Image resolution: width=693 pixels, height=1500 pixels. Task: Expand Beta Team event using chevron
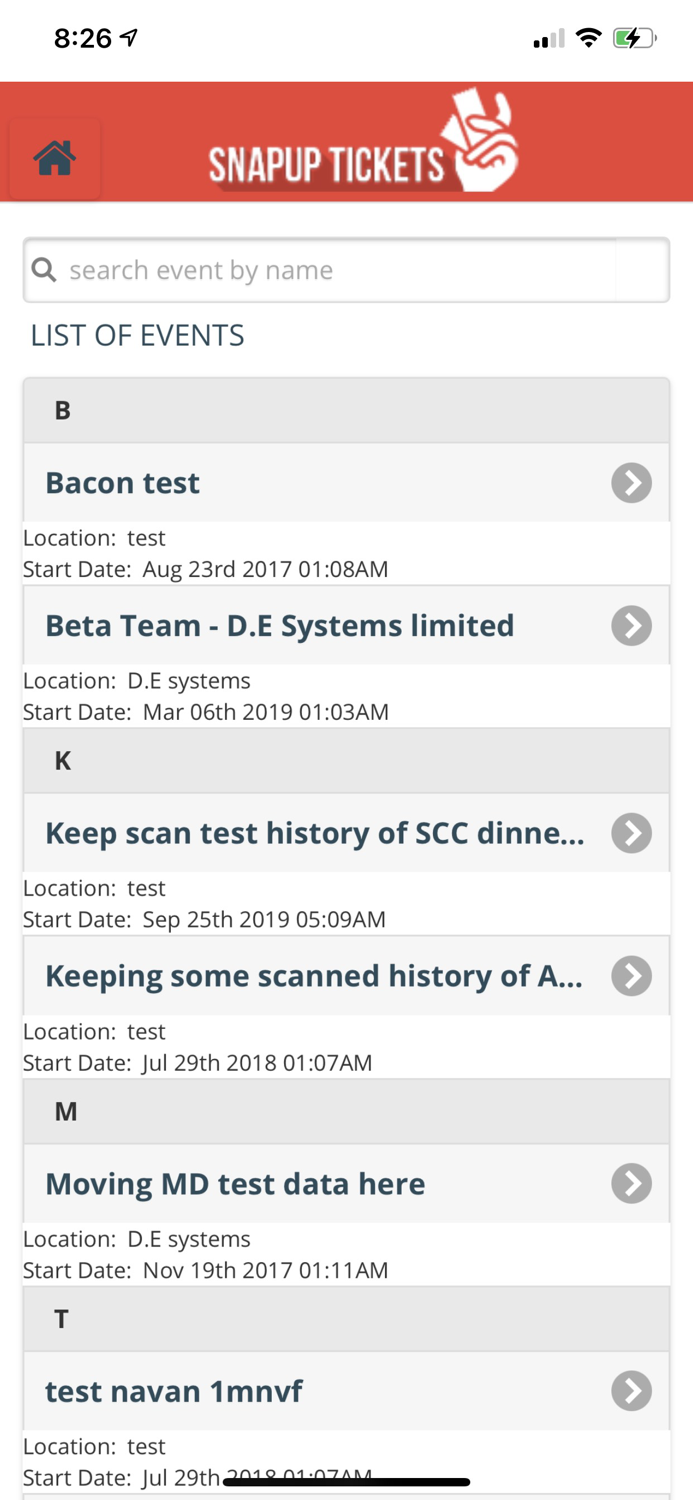(x=631, y=626)
